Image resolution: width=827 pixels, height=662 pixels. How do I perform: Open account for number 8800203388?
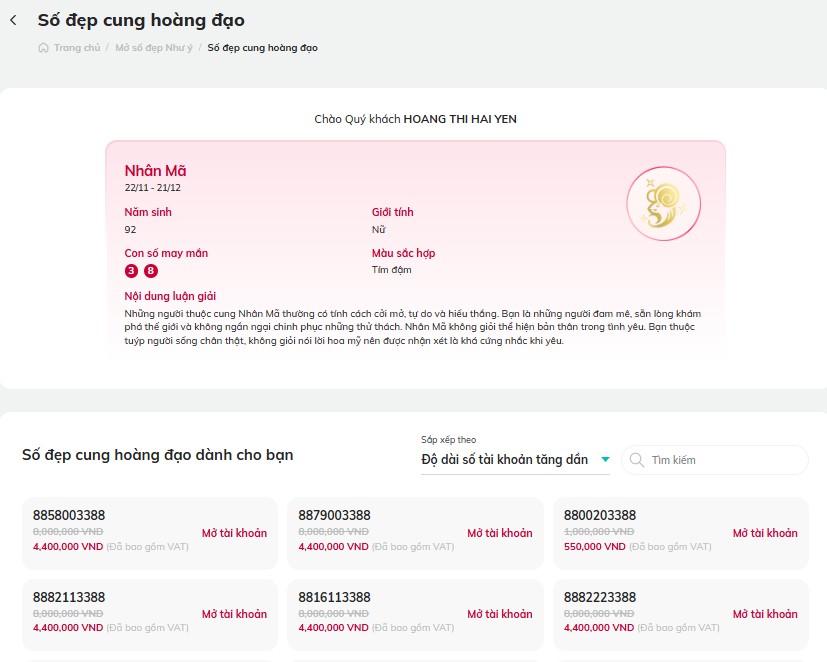pos(765,533)
